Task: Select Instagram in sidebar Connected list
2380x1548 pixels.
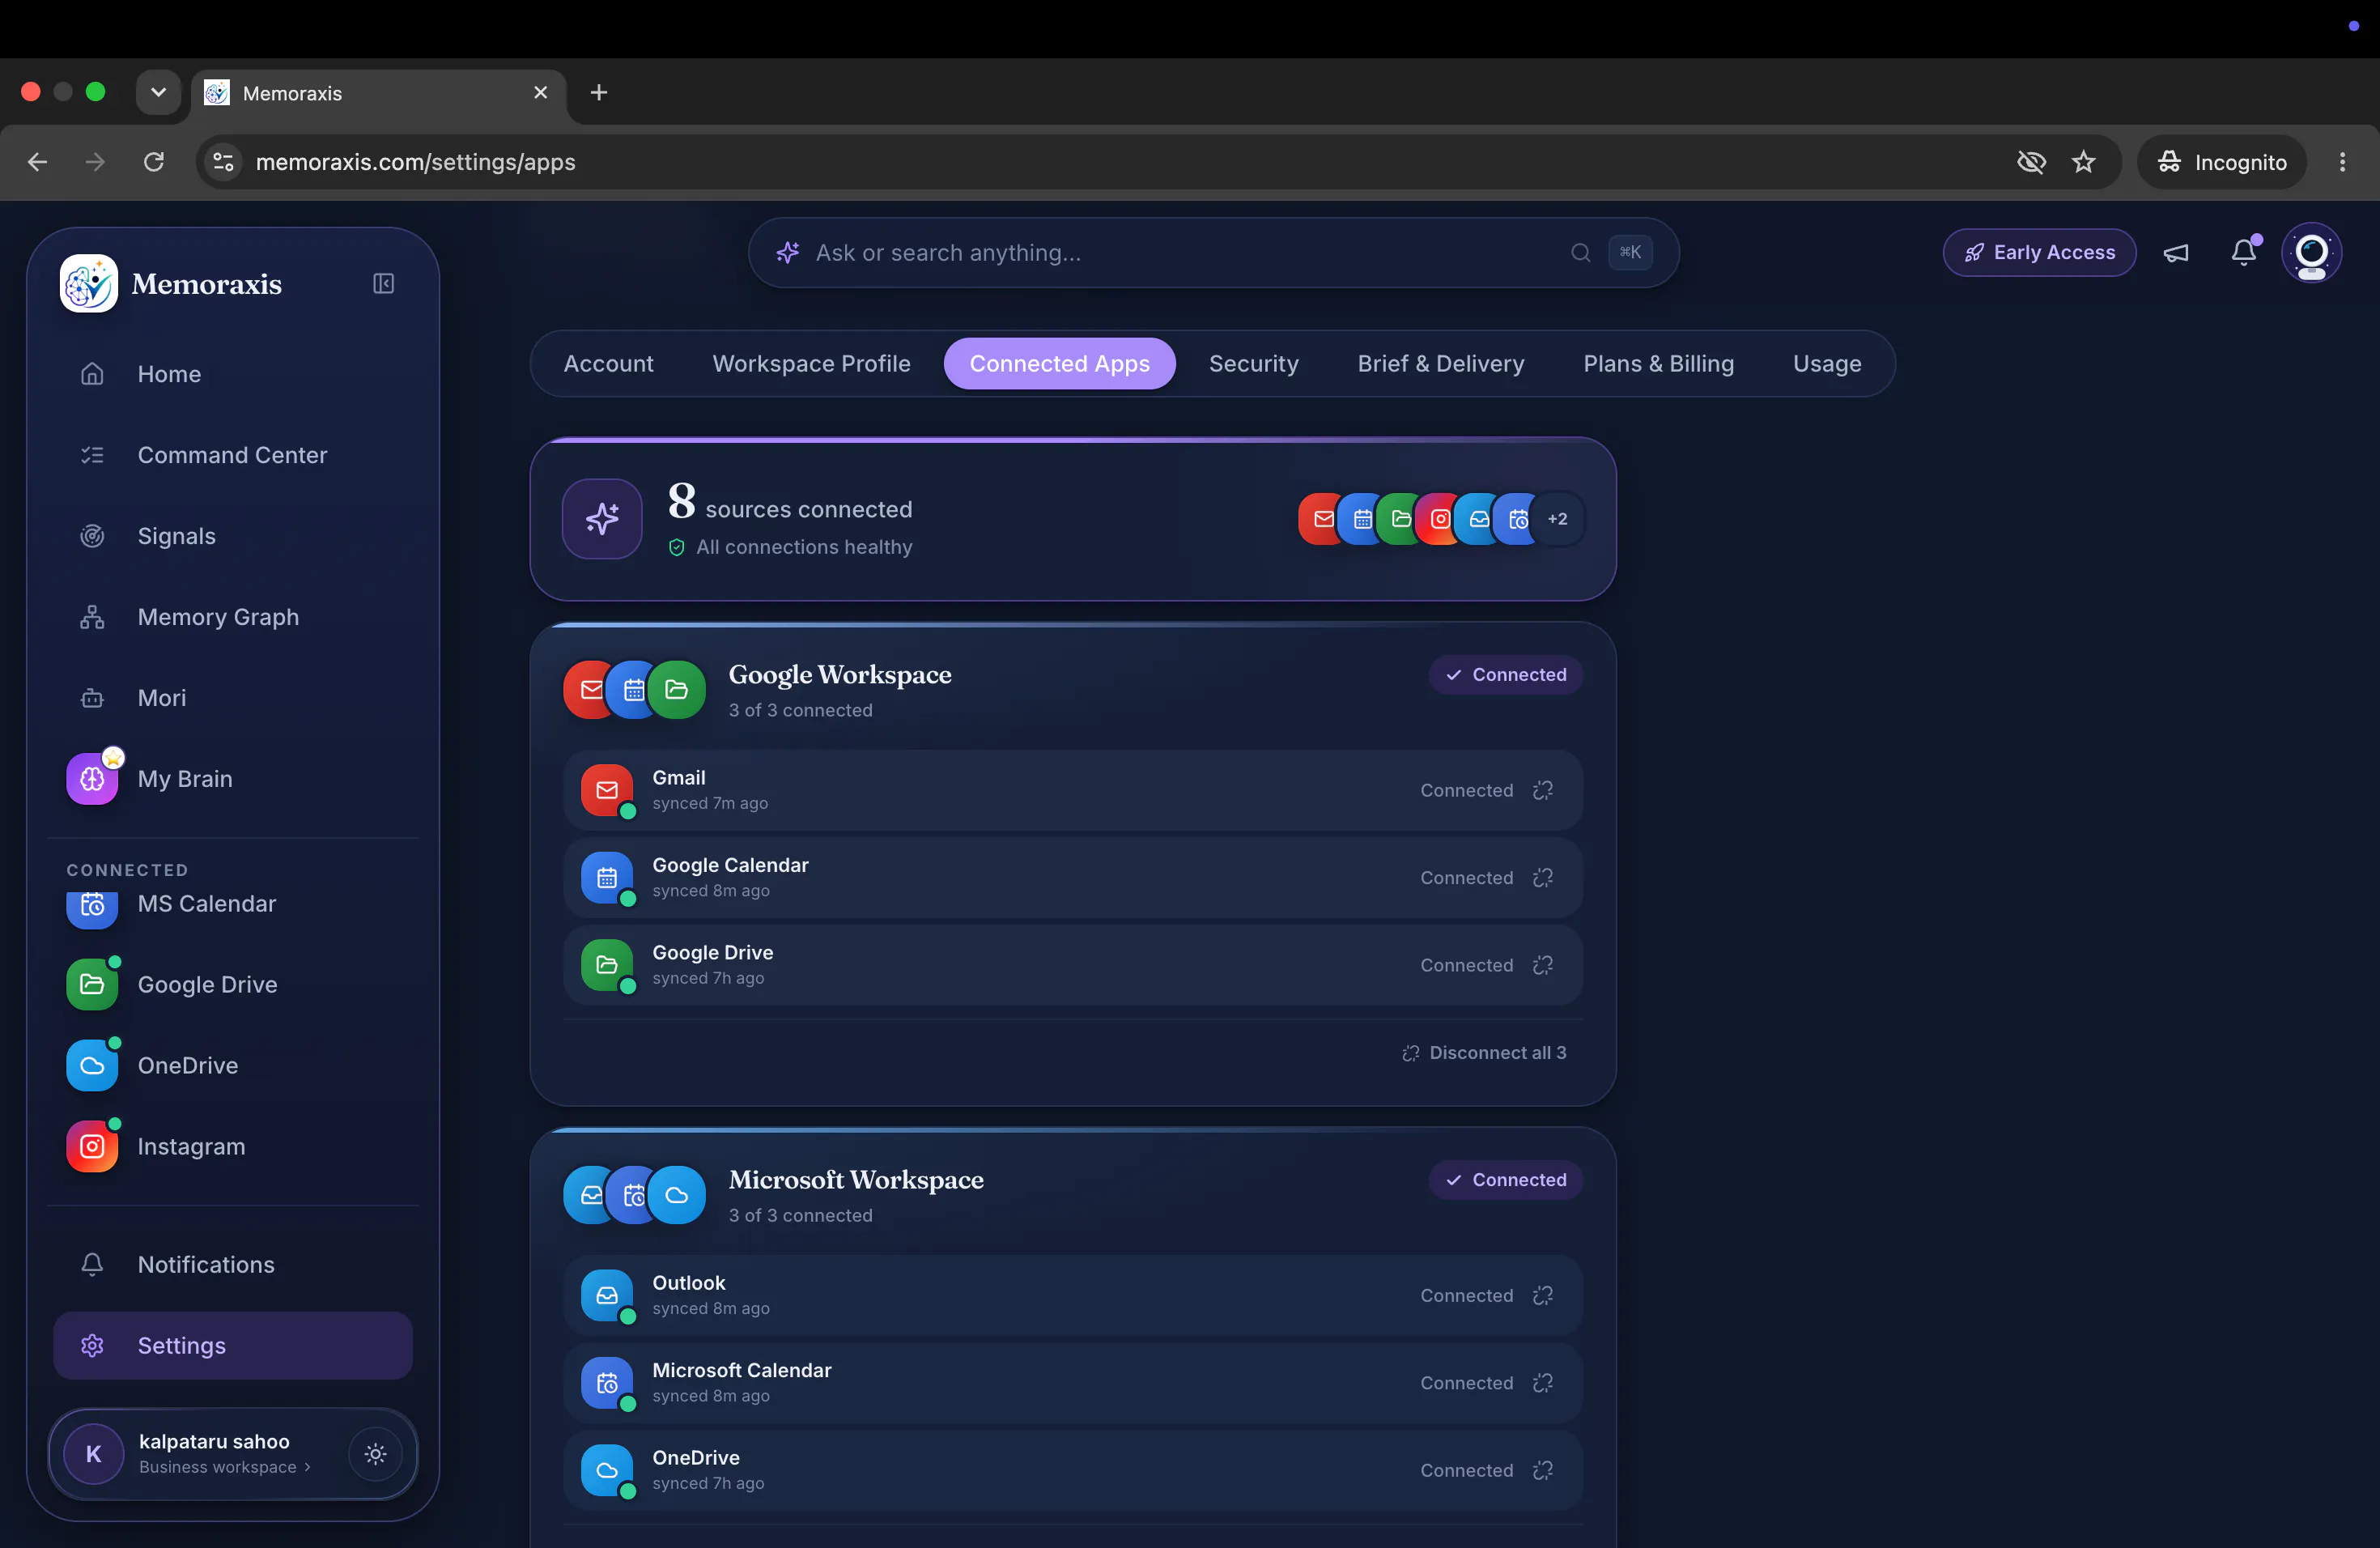Action: 233,1147
